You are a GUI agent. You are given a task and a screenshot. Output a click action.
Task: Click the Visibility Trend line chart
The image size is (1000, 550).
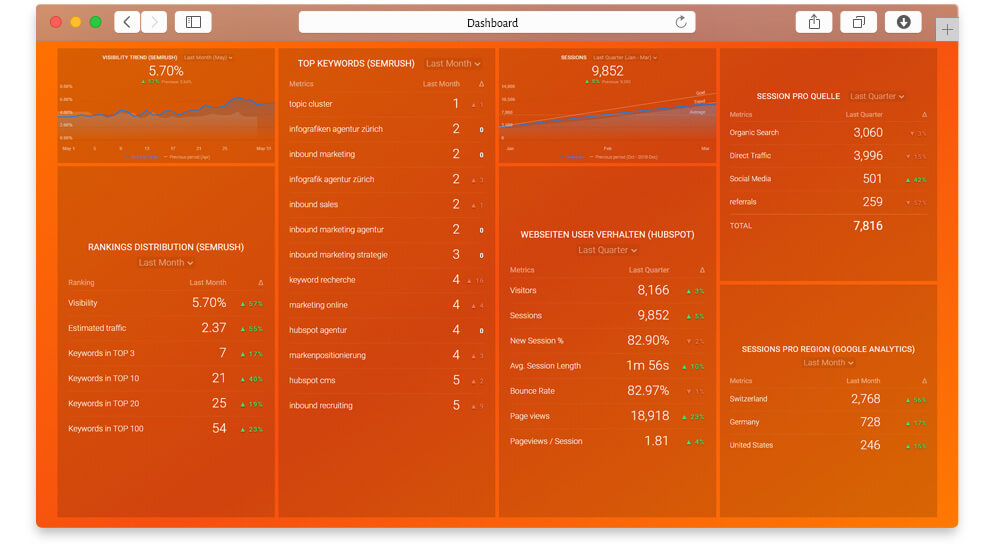165,115
